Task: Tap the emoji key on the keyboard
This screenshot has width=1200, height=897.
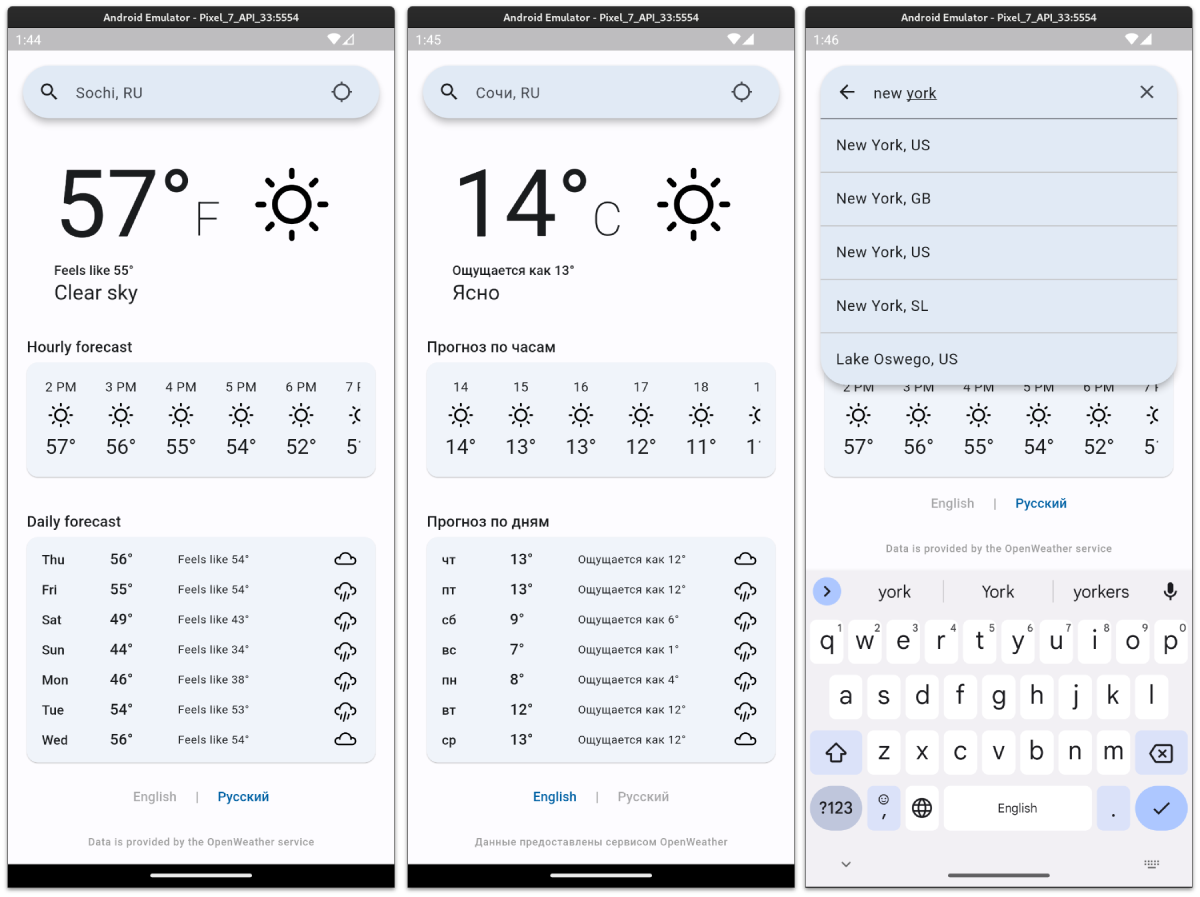Action: 884,808
